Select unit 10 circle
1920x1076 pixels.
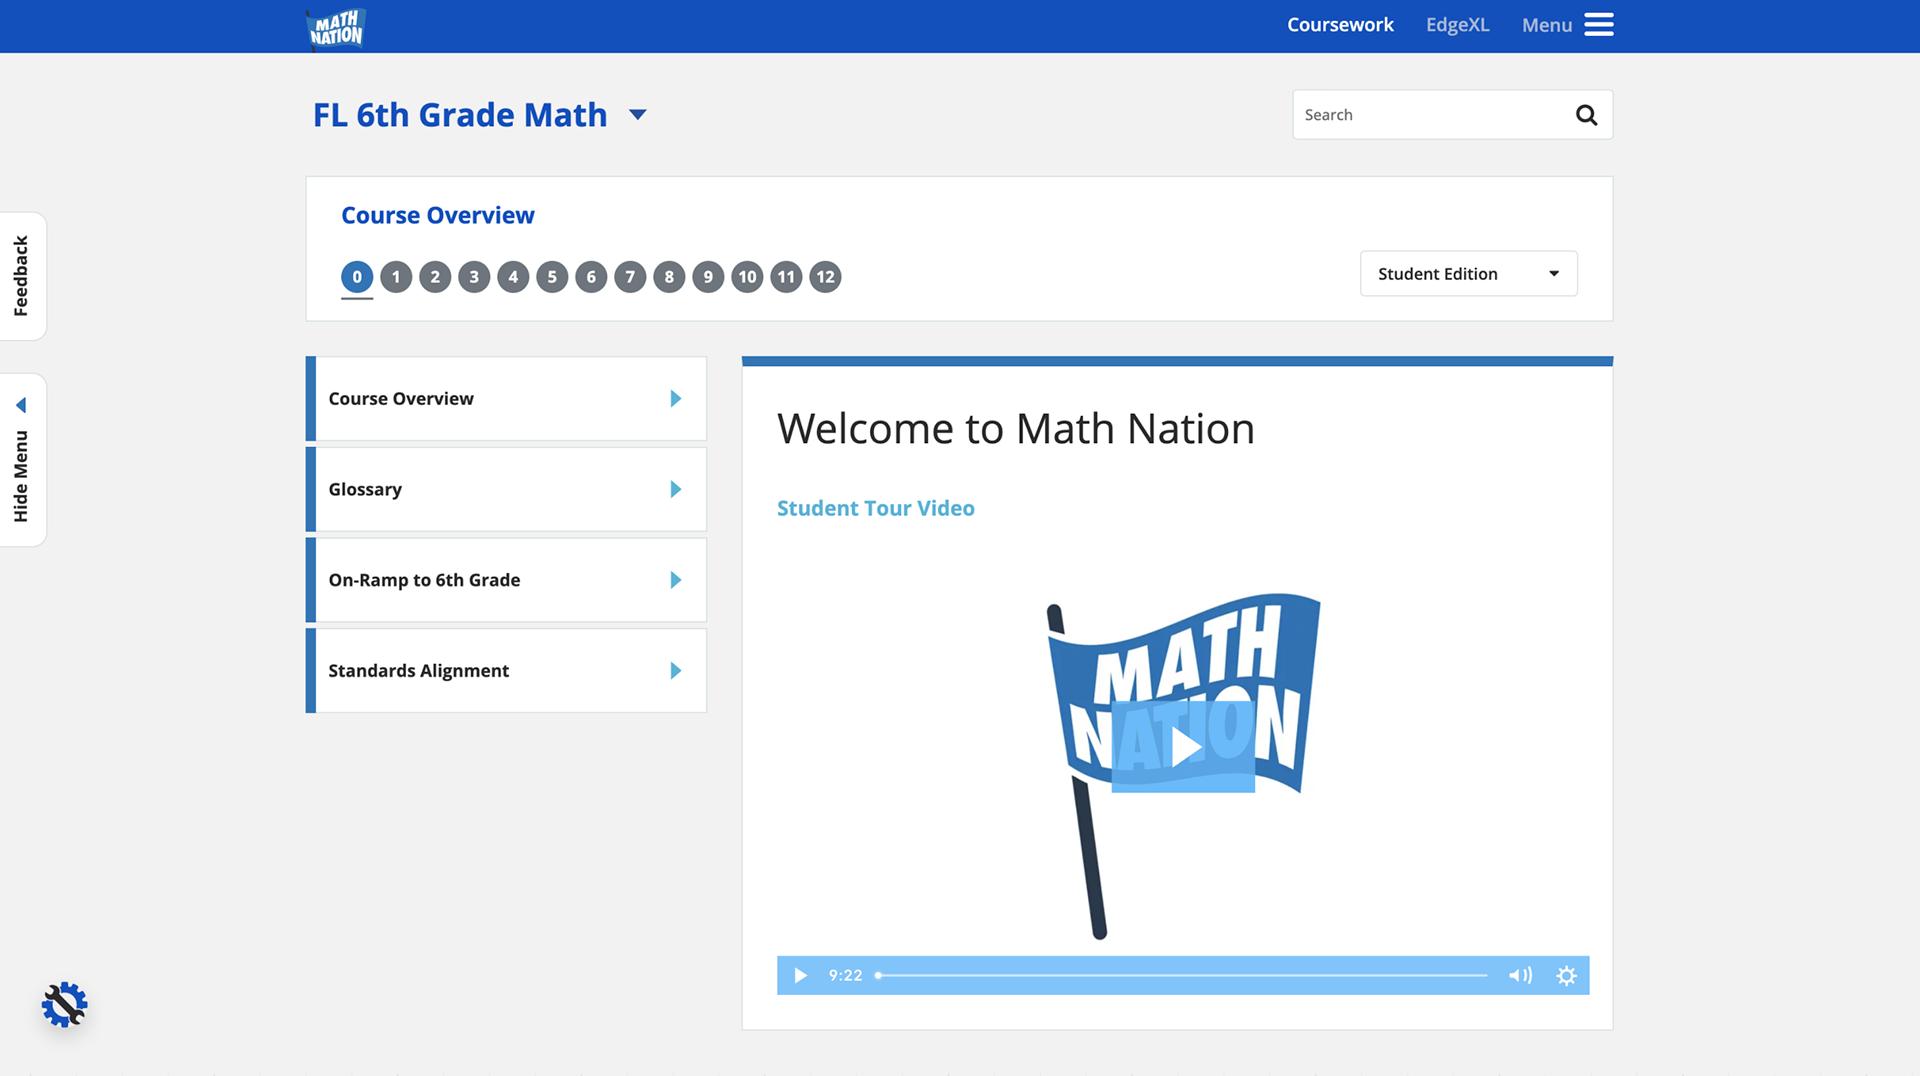(x=747, y=277)
